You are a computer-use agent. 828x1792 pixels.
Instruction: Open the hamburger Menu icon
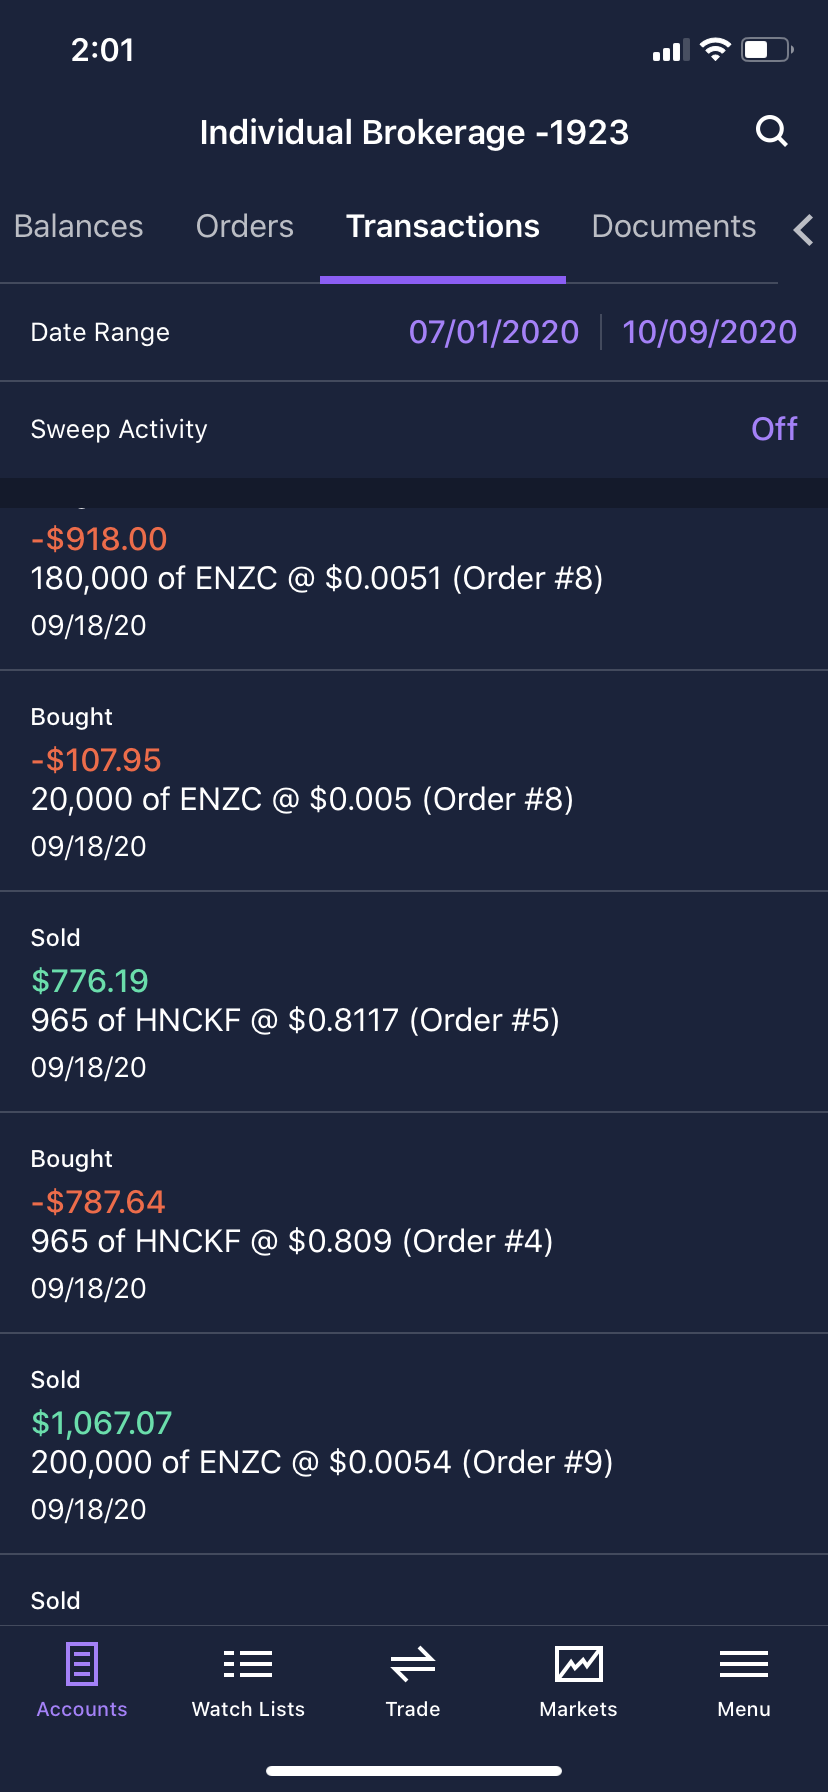click(744, 1665)
